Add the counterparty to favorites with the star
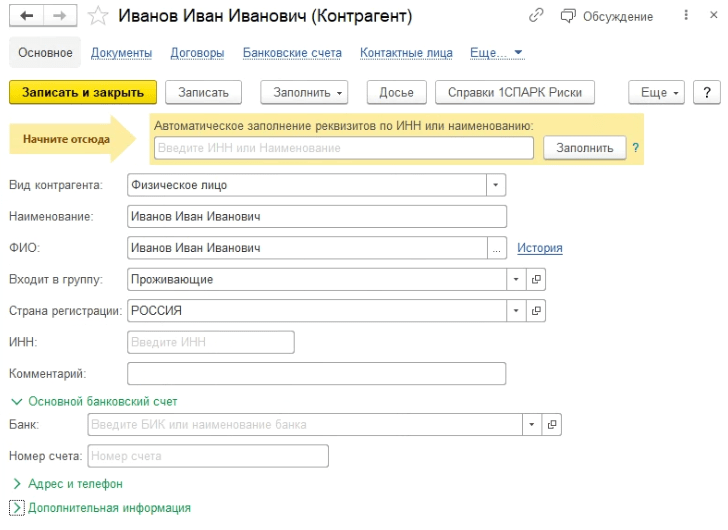 98,16
